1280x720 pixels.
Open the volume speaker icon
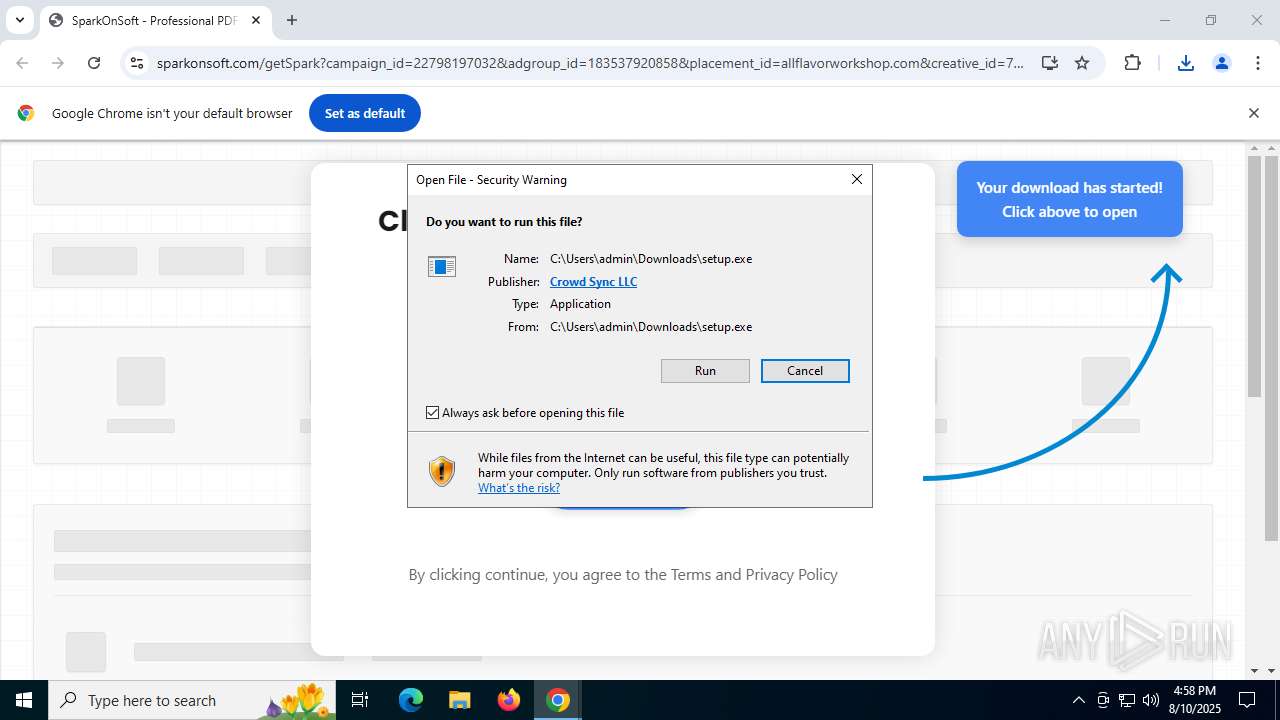(x=1151, y=700)
